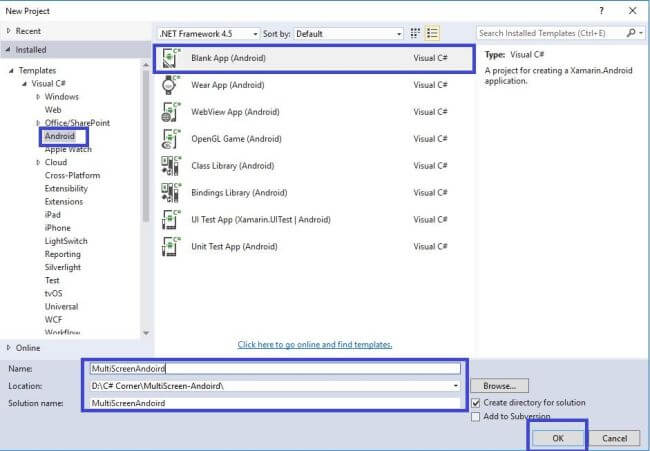Collapse the Templates tree node
Screen dimensions: 650x451
click(11, 70)
